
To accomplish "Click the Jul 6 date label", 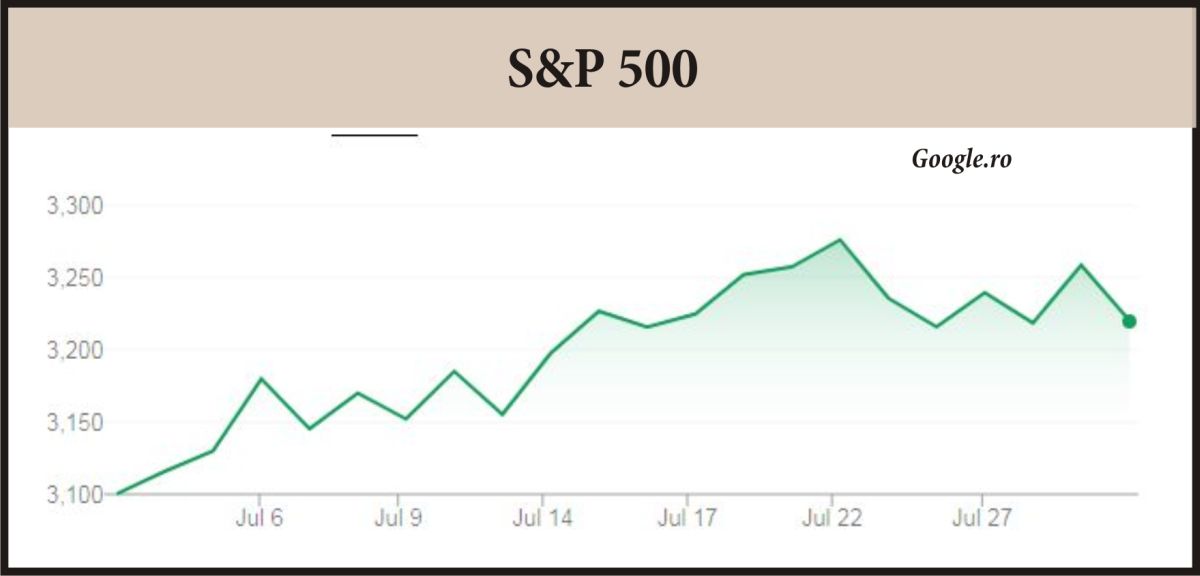I will [x=259, y=518].
